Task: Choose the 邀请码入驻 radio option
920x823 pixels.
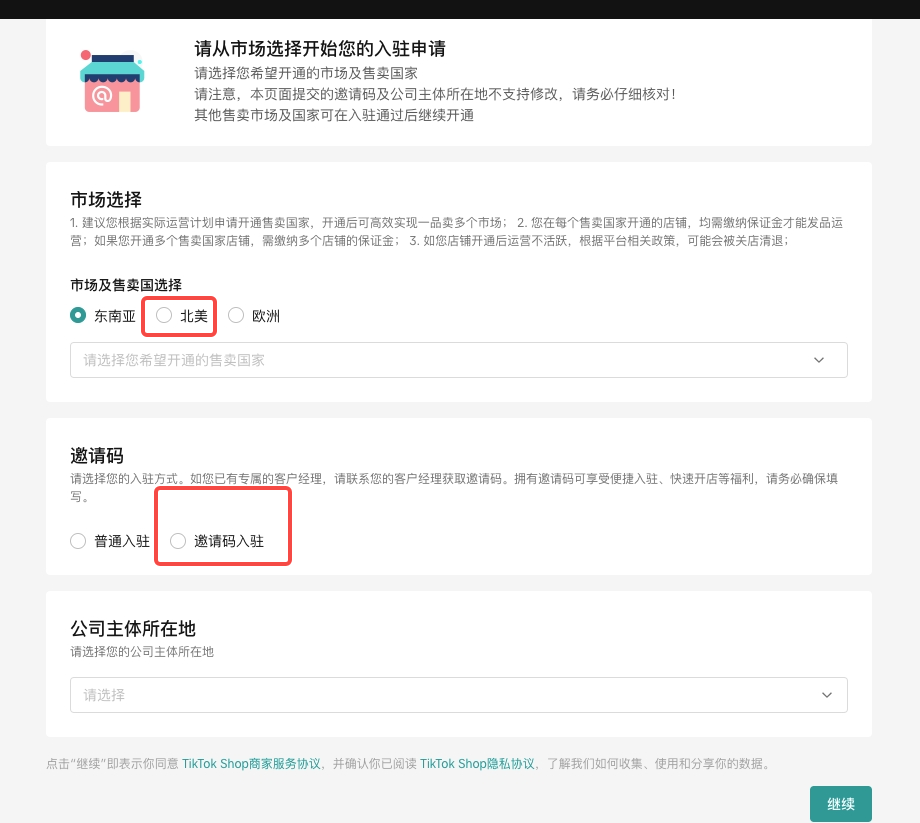Action: click(x=178, y=541)
